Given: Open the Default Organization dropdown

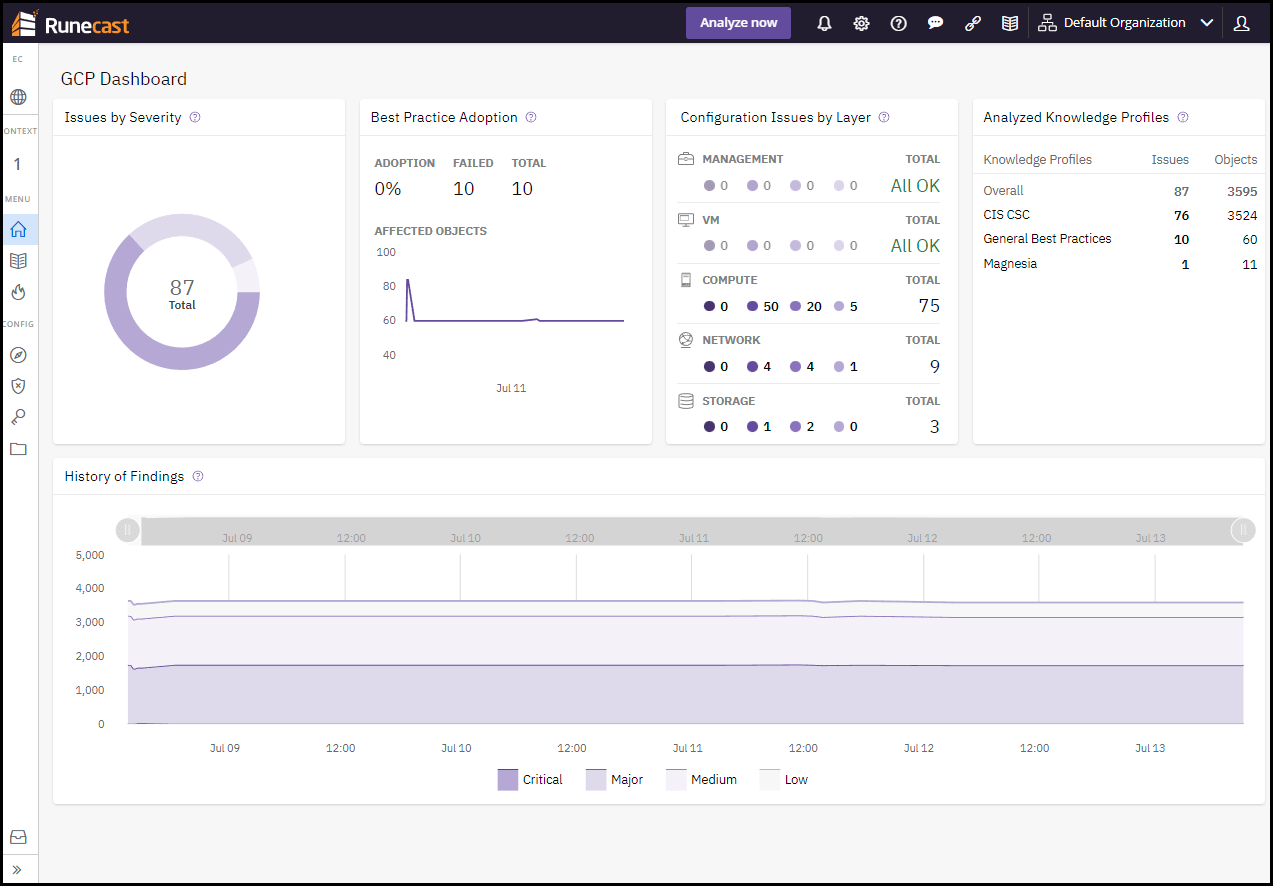Looking at the screenshot, I should coord(1125,23).
